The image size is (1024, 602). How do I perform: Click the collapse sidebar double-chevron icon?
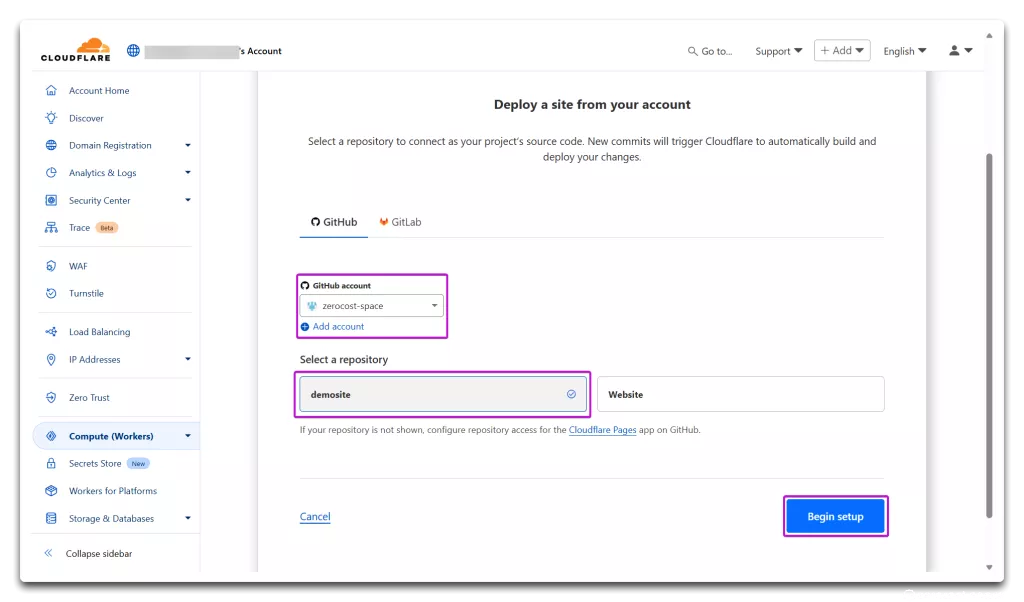point(48,553)
